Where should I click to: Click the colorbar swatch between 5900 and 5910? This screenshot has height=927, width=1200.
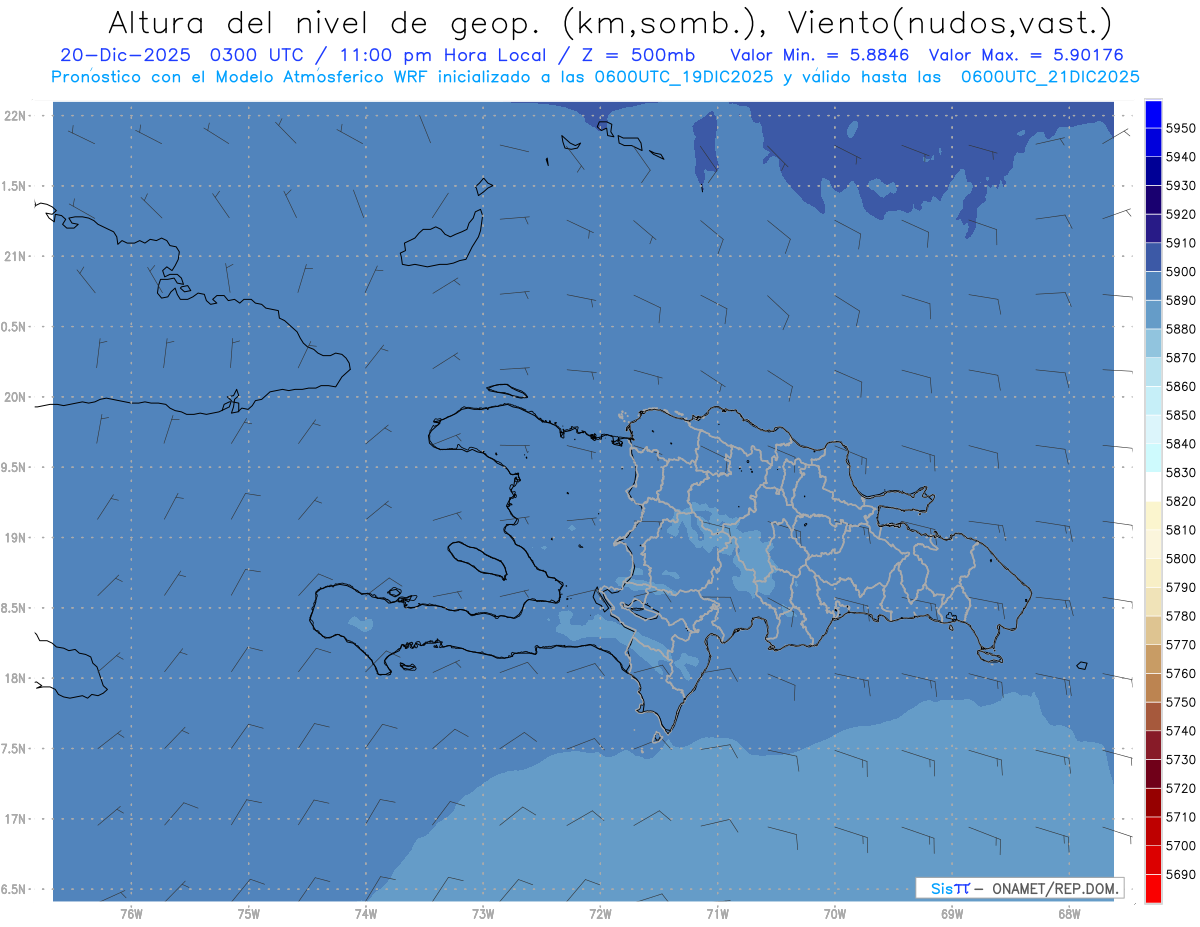pyautogui.click(x=1153, y=257)
